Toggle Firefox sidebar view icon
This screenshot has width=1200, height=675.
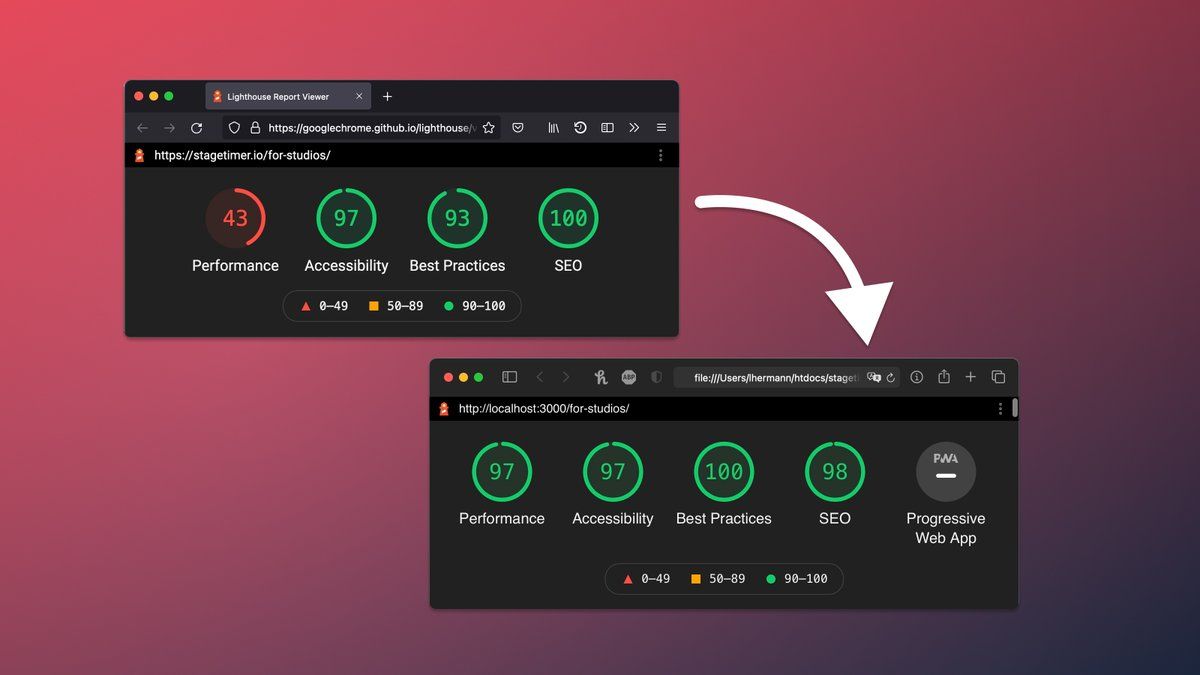pos(607,128)
